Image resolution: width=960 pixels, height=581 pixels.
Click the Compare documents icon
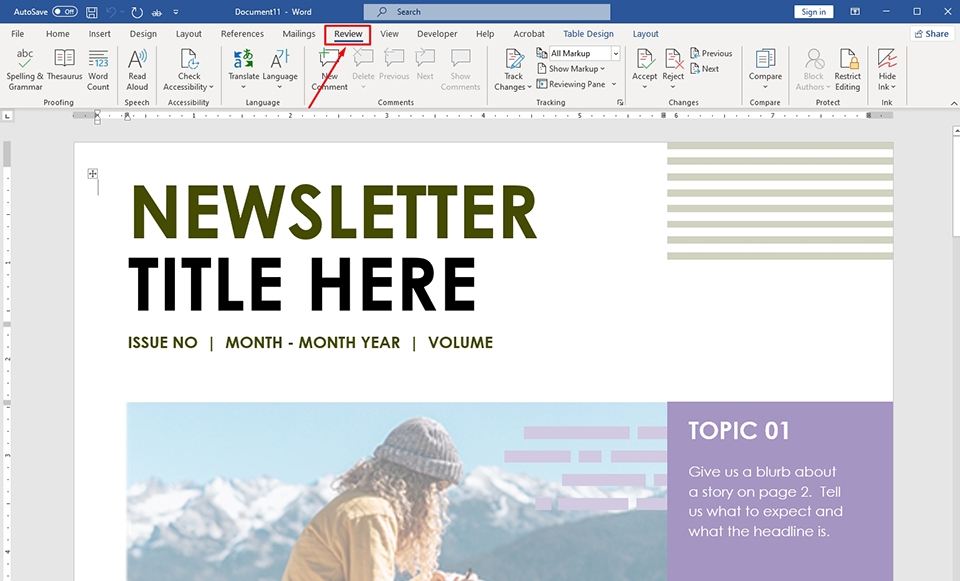click(765, 59)
